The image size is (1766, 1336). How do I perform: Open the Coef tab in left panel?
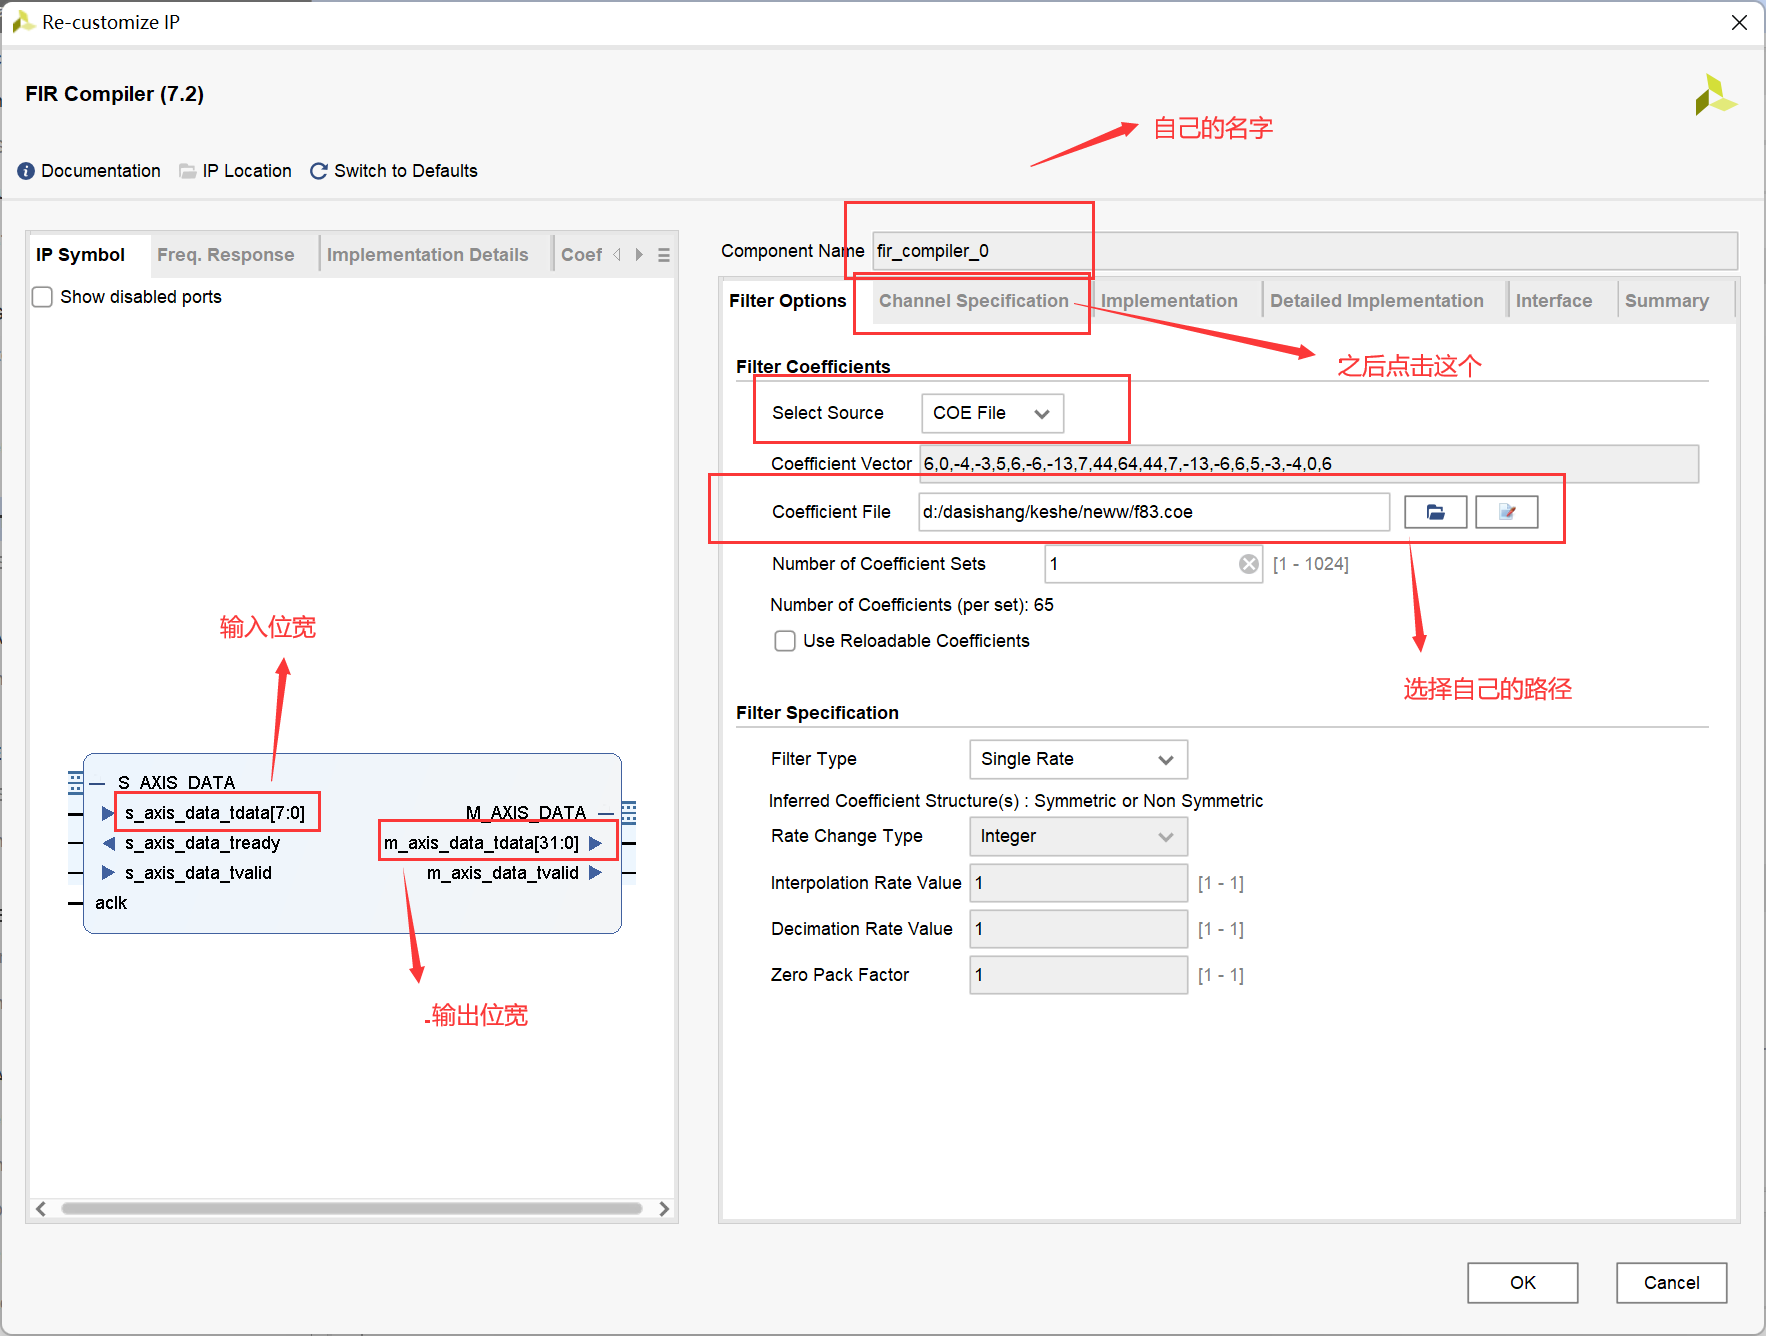pos(582,255)
